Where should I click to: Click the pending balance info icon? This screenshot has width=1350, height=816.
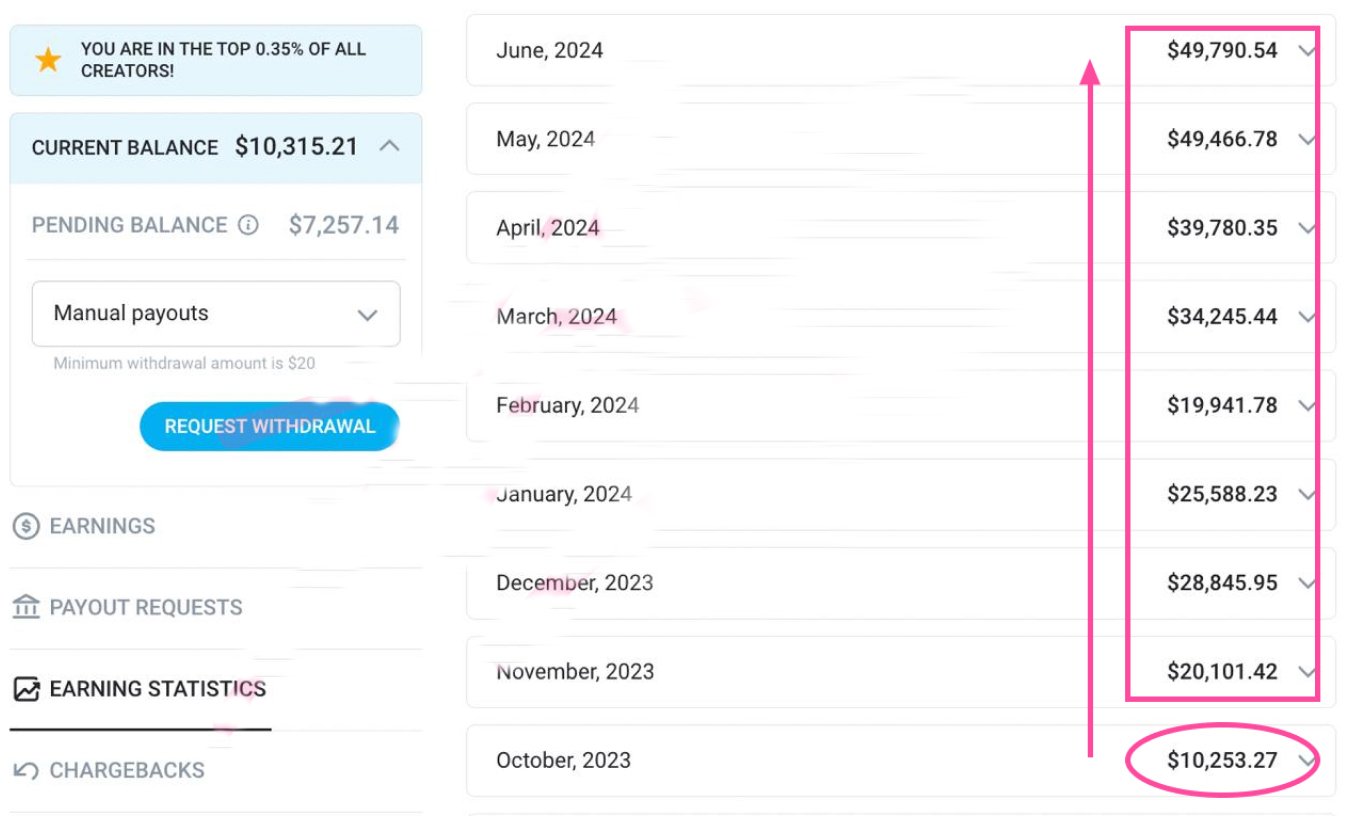pyautogui.click(x=248, y=225)
